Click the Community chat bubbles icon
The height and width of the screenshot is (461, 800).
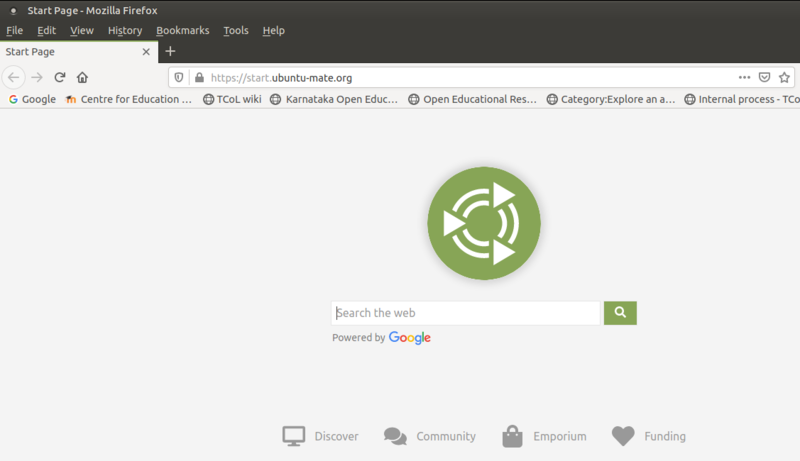(395, 437)
